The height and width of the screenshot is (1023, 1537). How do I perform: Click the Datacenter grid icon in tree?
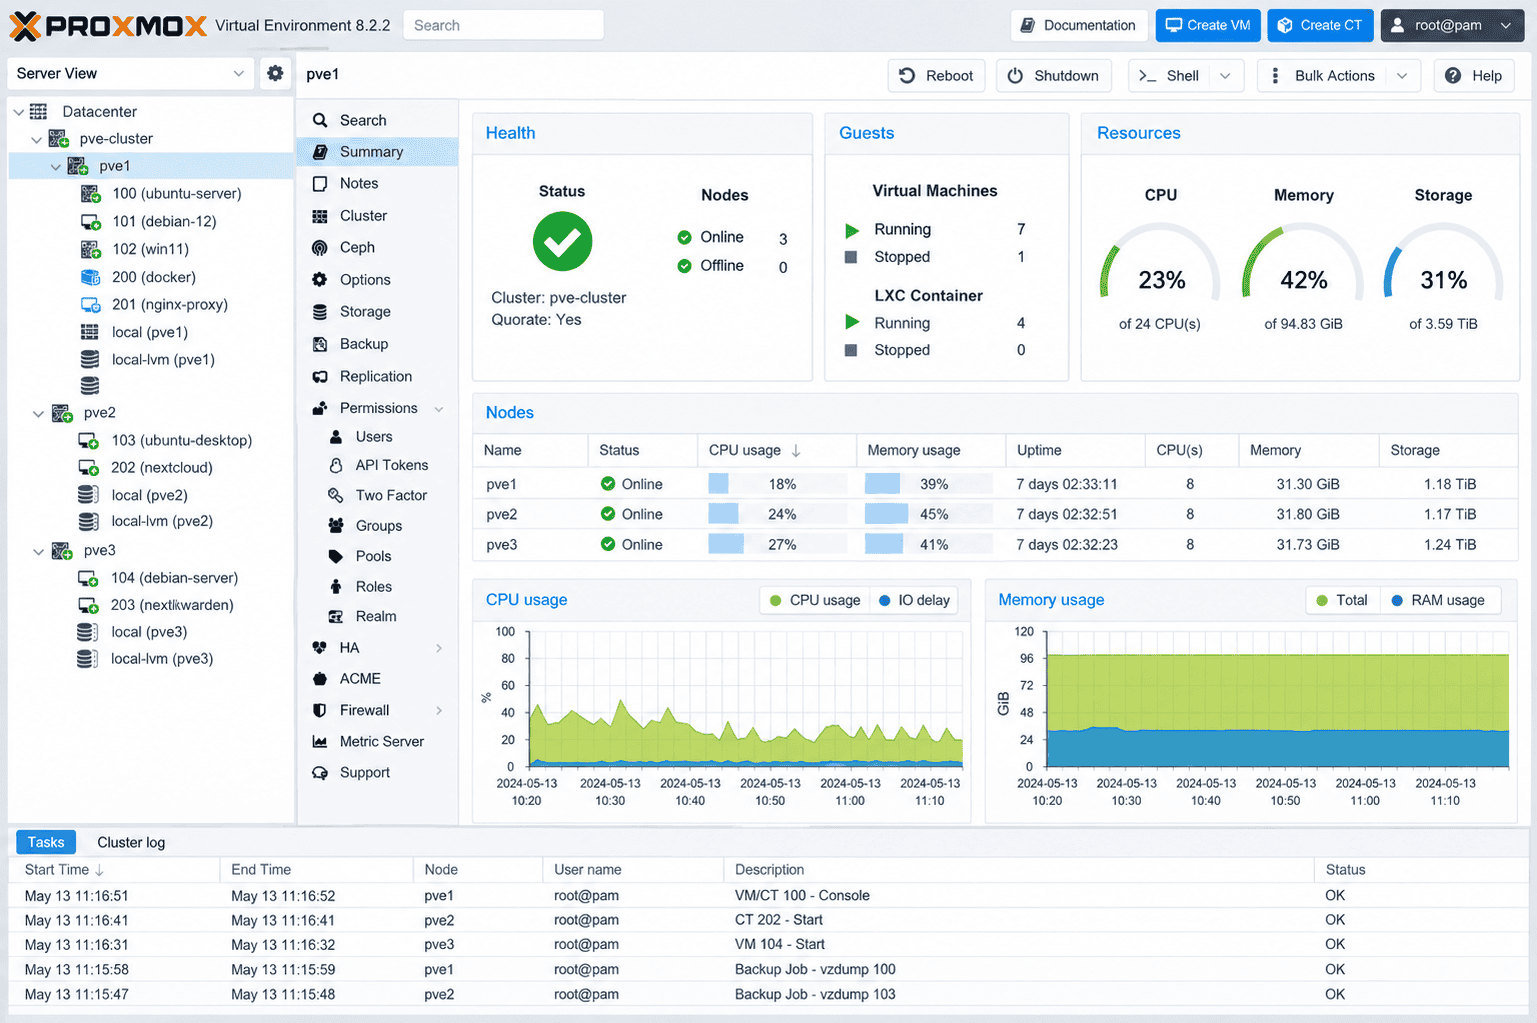(x=39, y=111)
